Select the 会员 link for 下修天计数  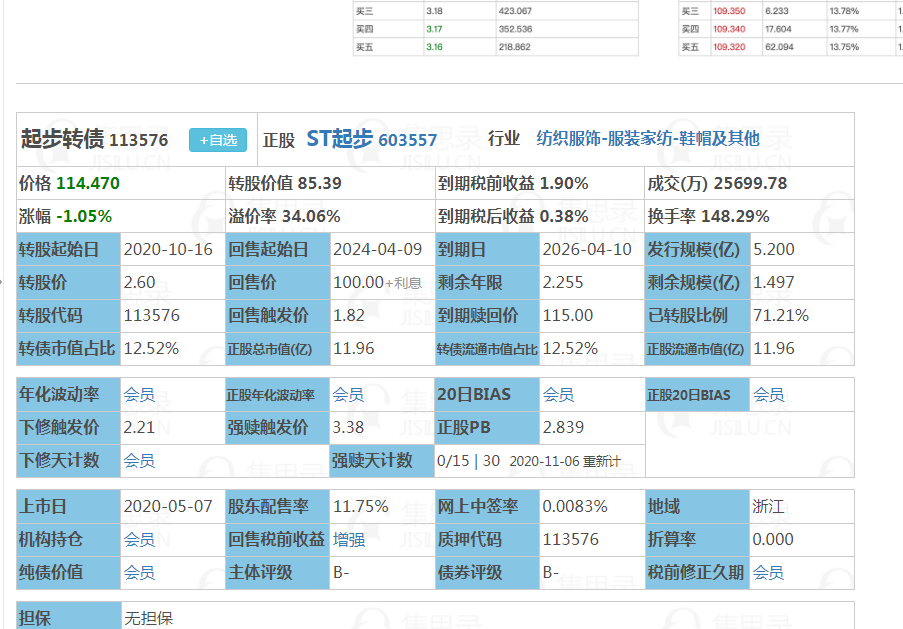click(x=139, y=461)
